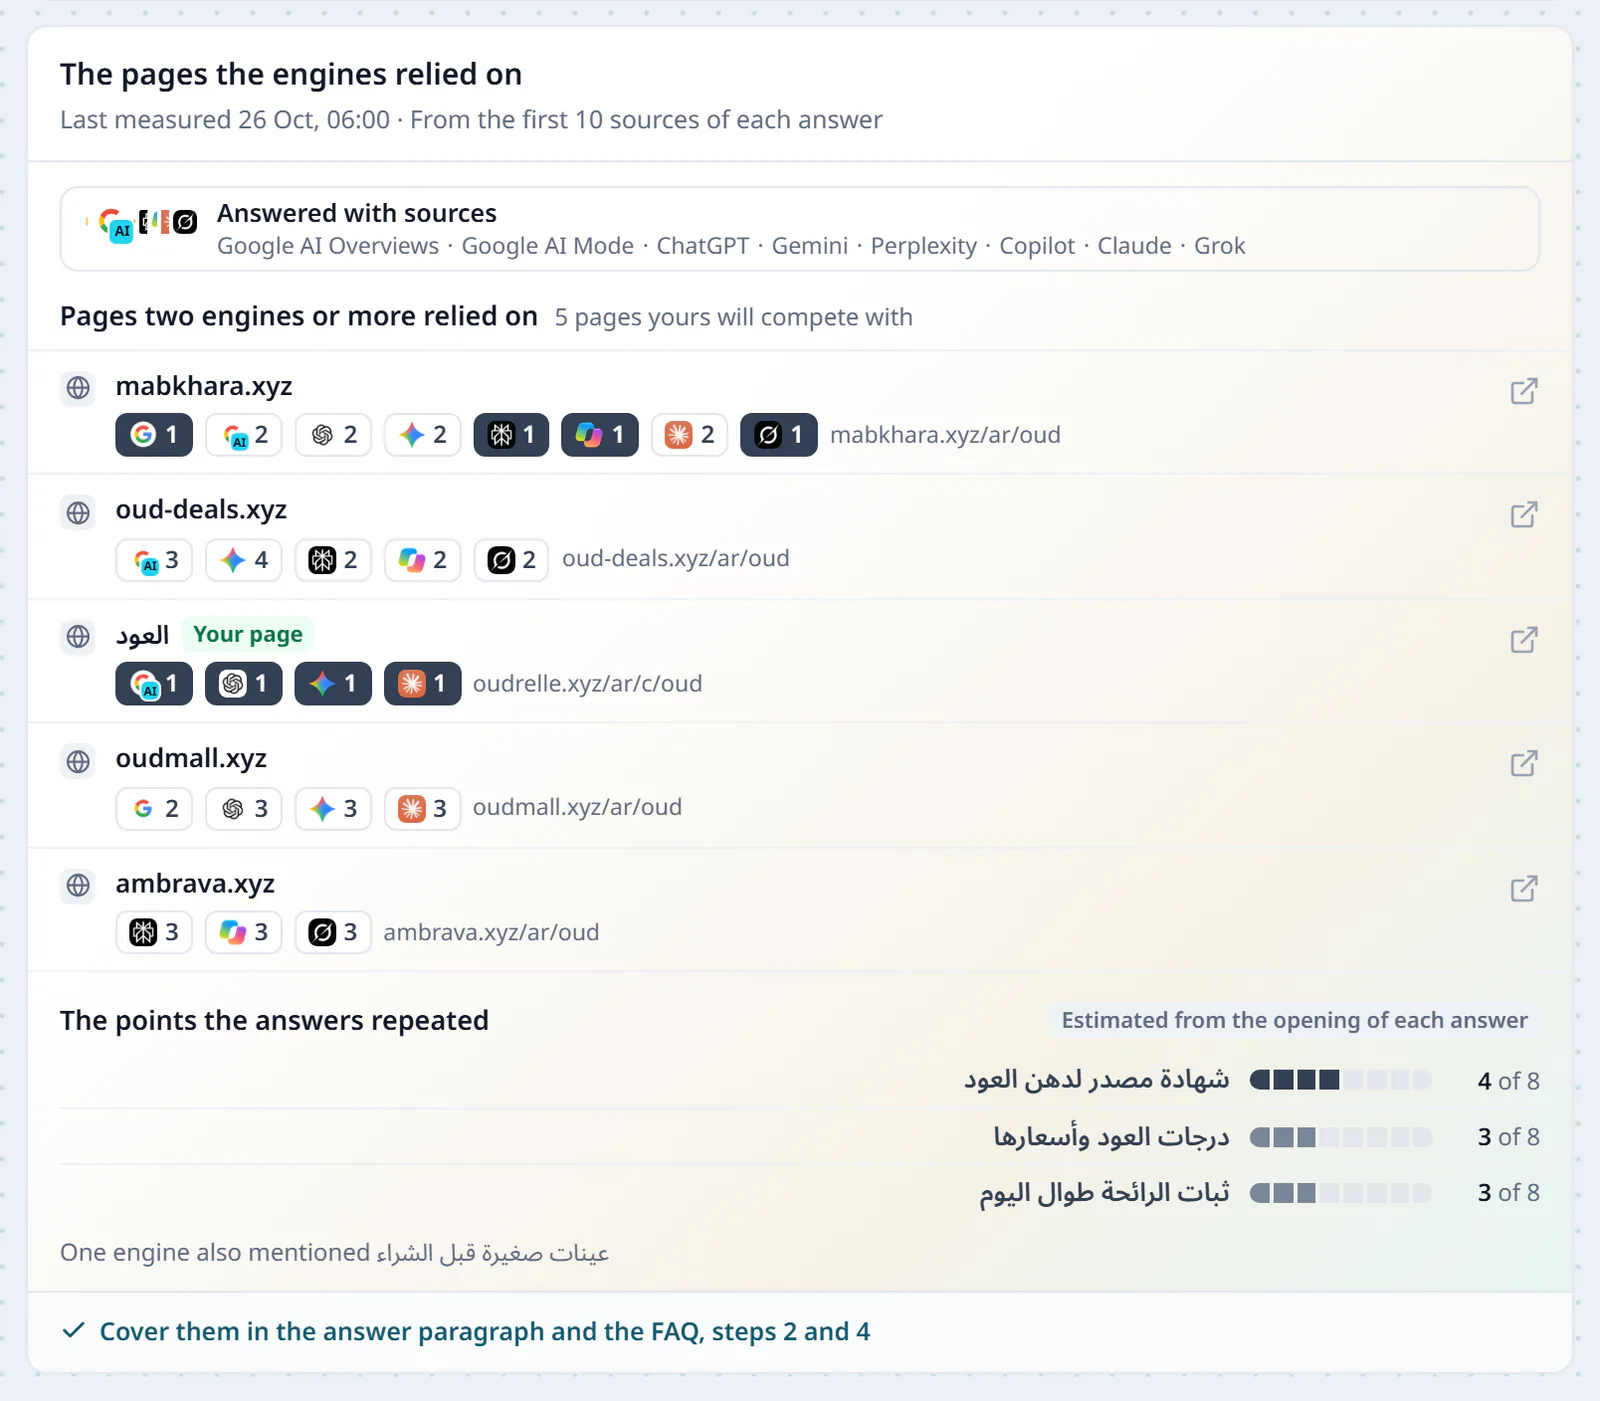Click the Google badge on mabkhara.xyz row
The image size is (1600, 1401).
point(154,435)
